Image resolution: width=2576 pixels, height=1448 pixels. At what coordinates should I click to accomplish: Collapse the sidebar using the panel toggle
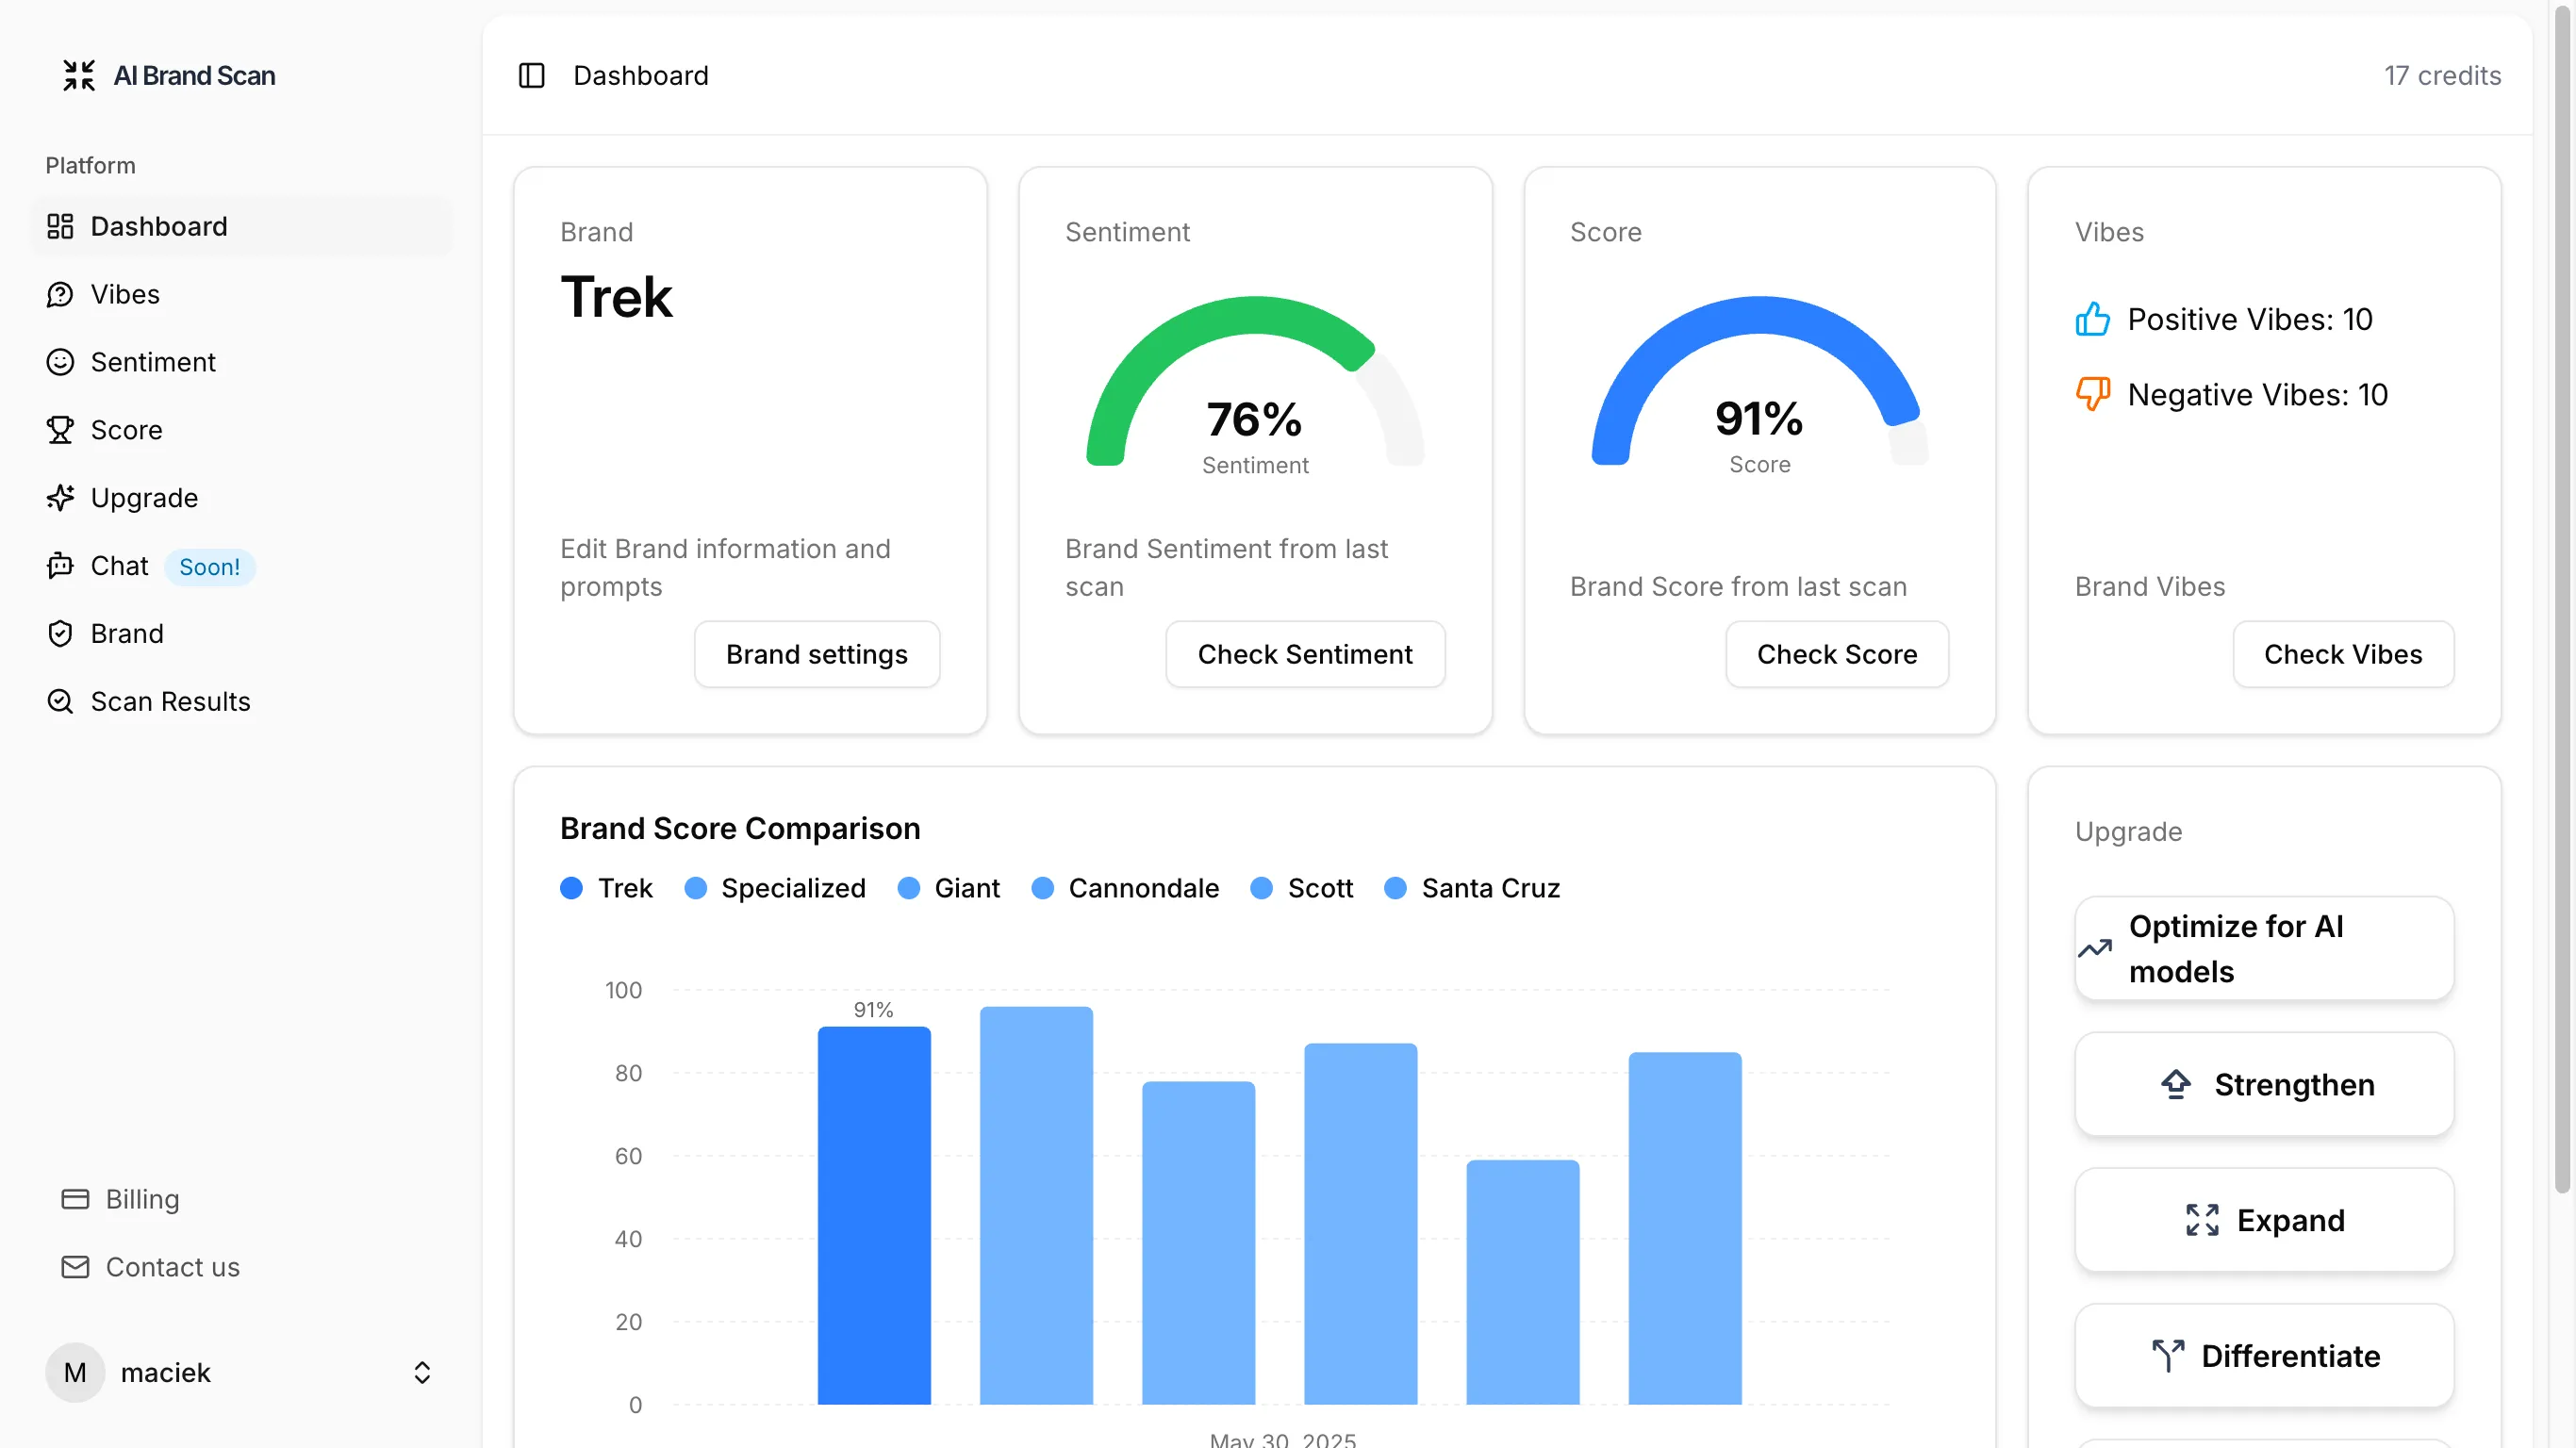[x=531, y=75]
